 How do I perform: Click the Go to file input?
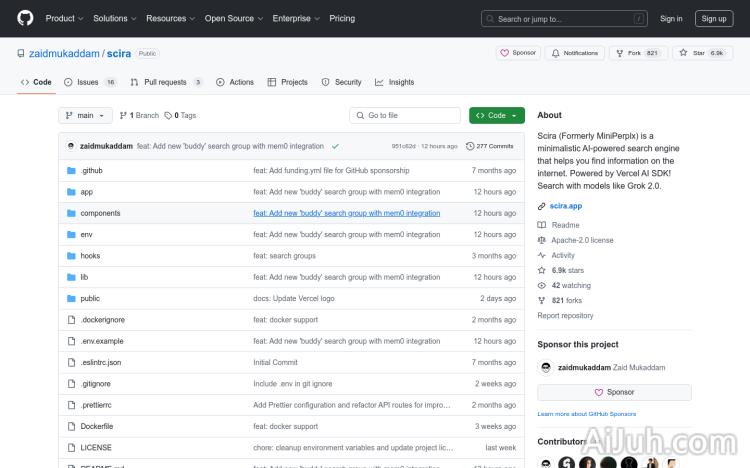coord(404,116)
